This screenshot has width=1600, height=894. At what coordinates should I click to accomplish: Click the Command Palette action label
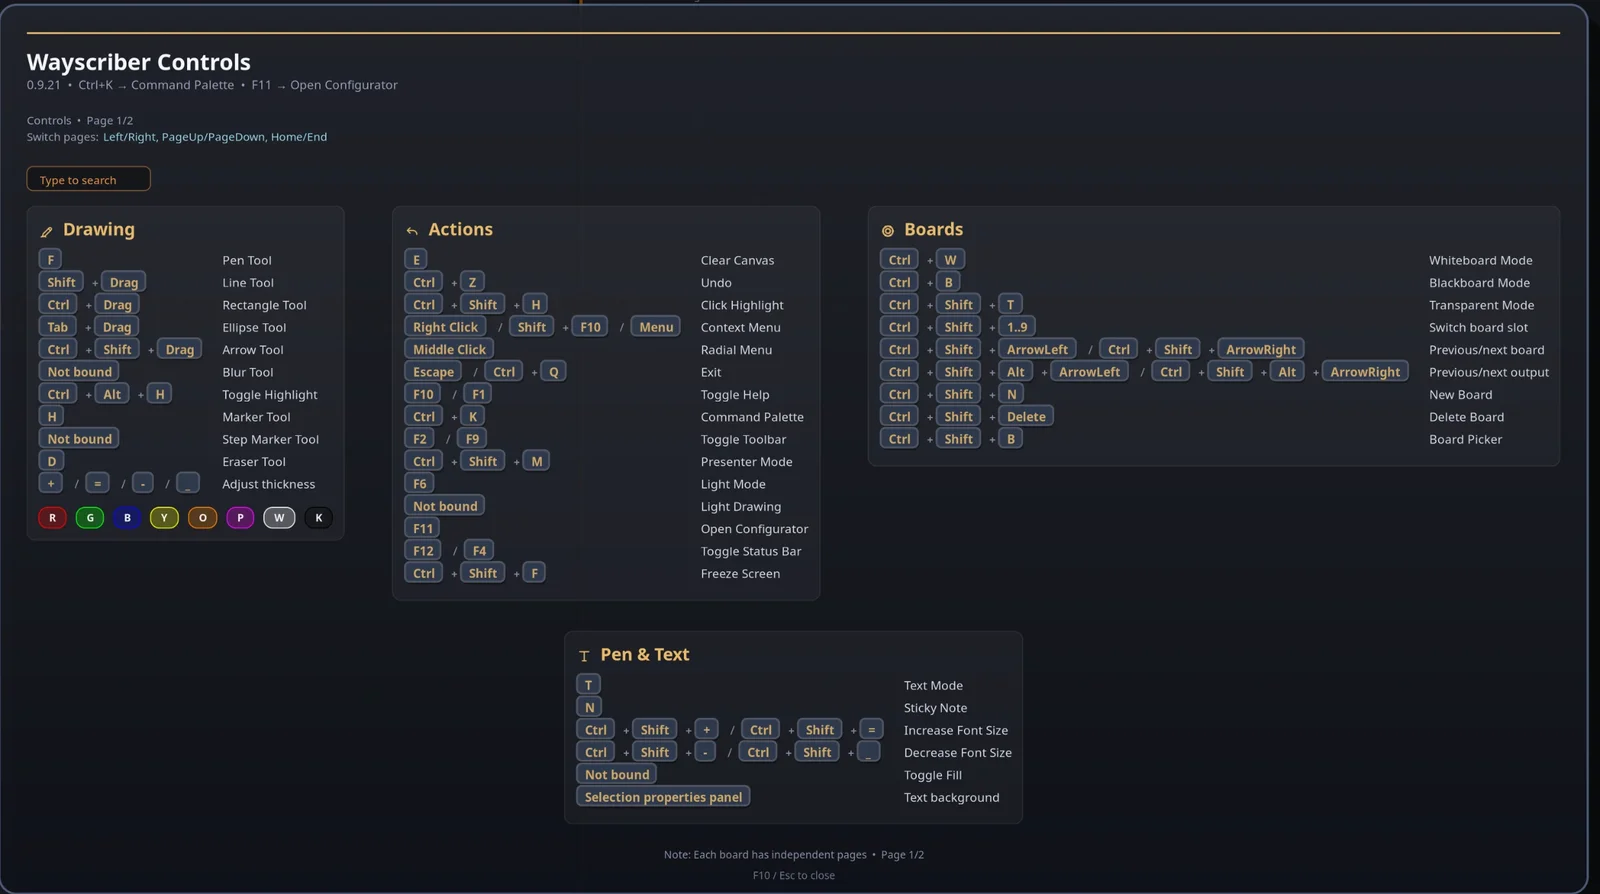pos(752,417)
